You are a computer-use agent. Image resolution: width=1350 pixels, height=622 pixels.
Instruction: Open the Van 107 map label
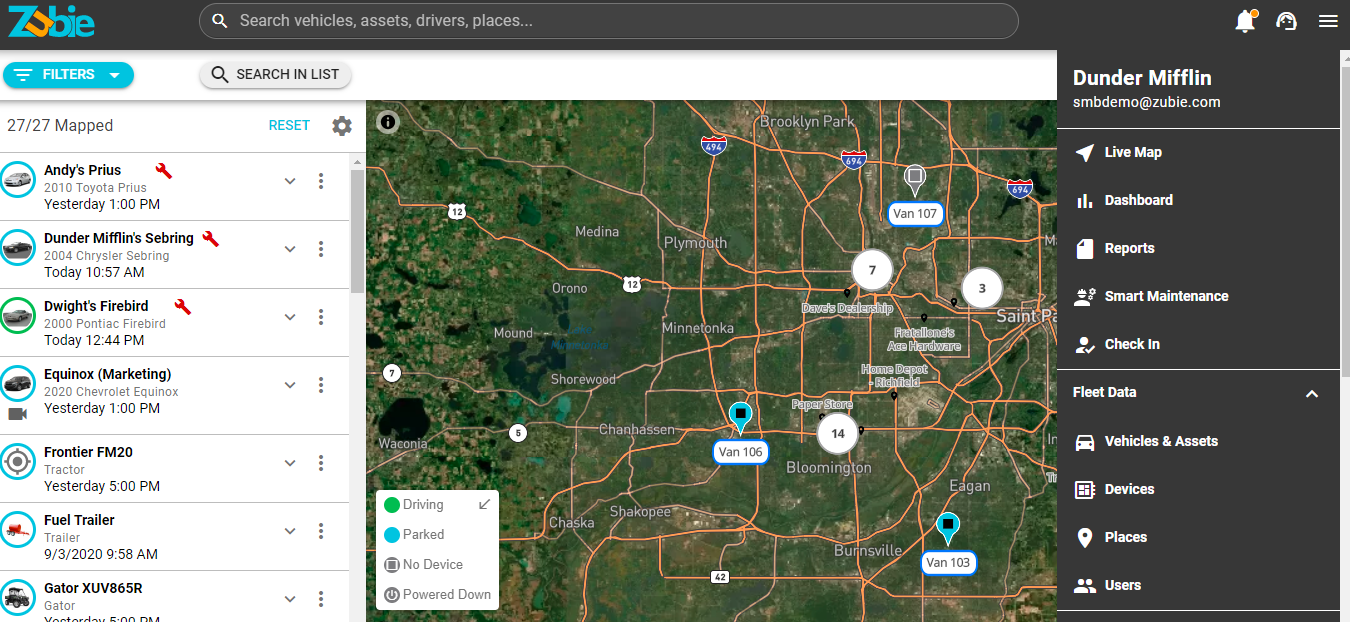(x=915, y=214)
